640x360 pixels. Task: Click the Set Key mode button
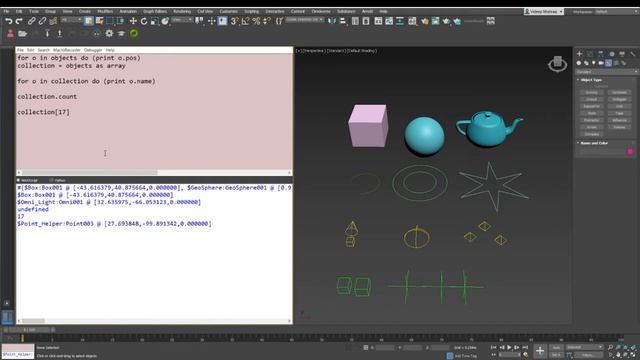pyautogui.click(x=556, y=355)
